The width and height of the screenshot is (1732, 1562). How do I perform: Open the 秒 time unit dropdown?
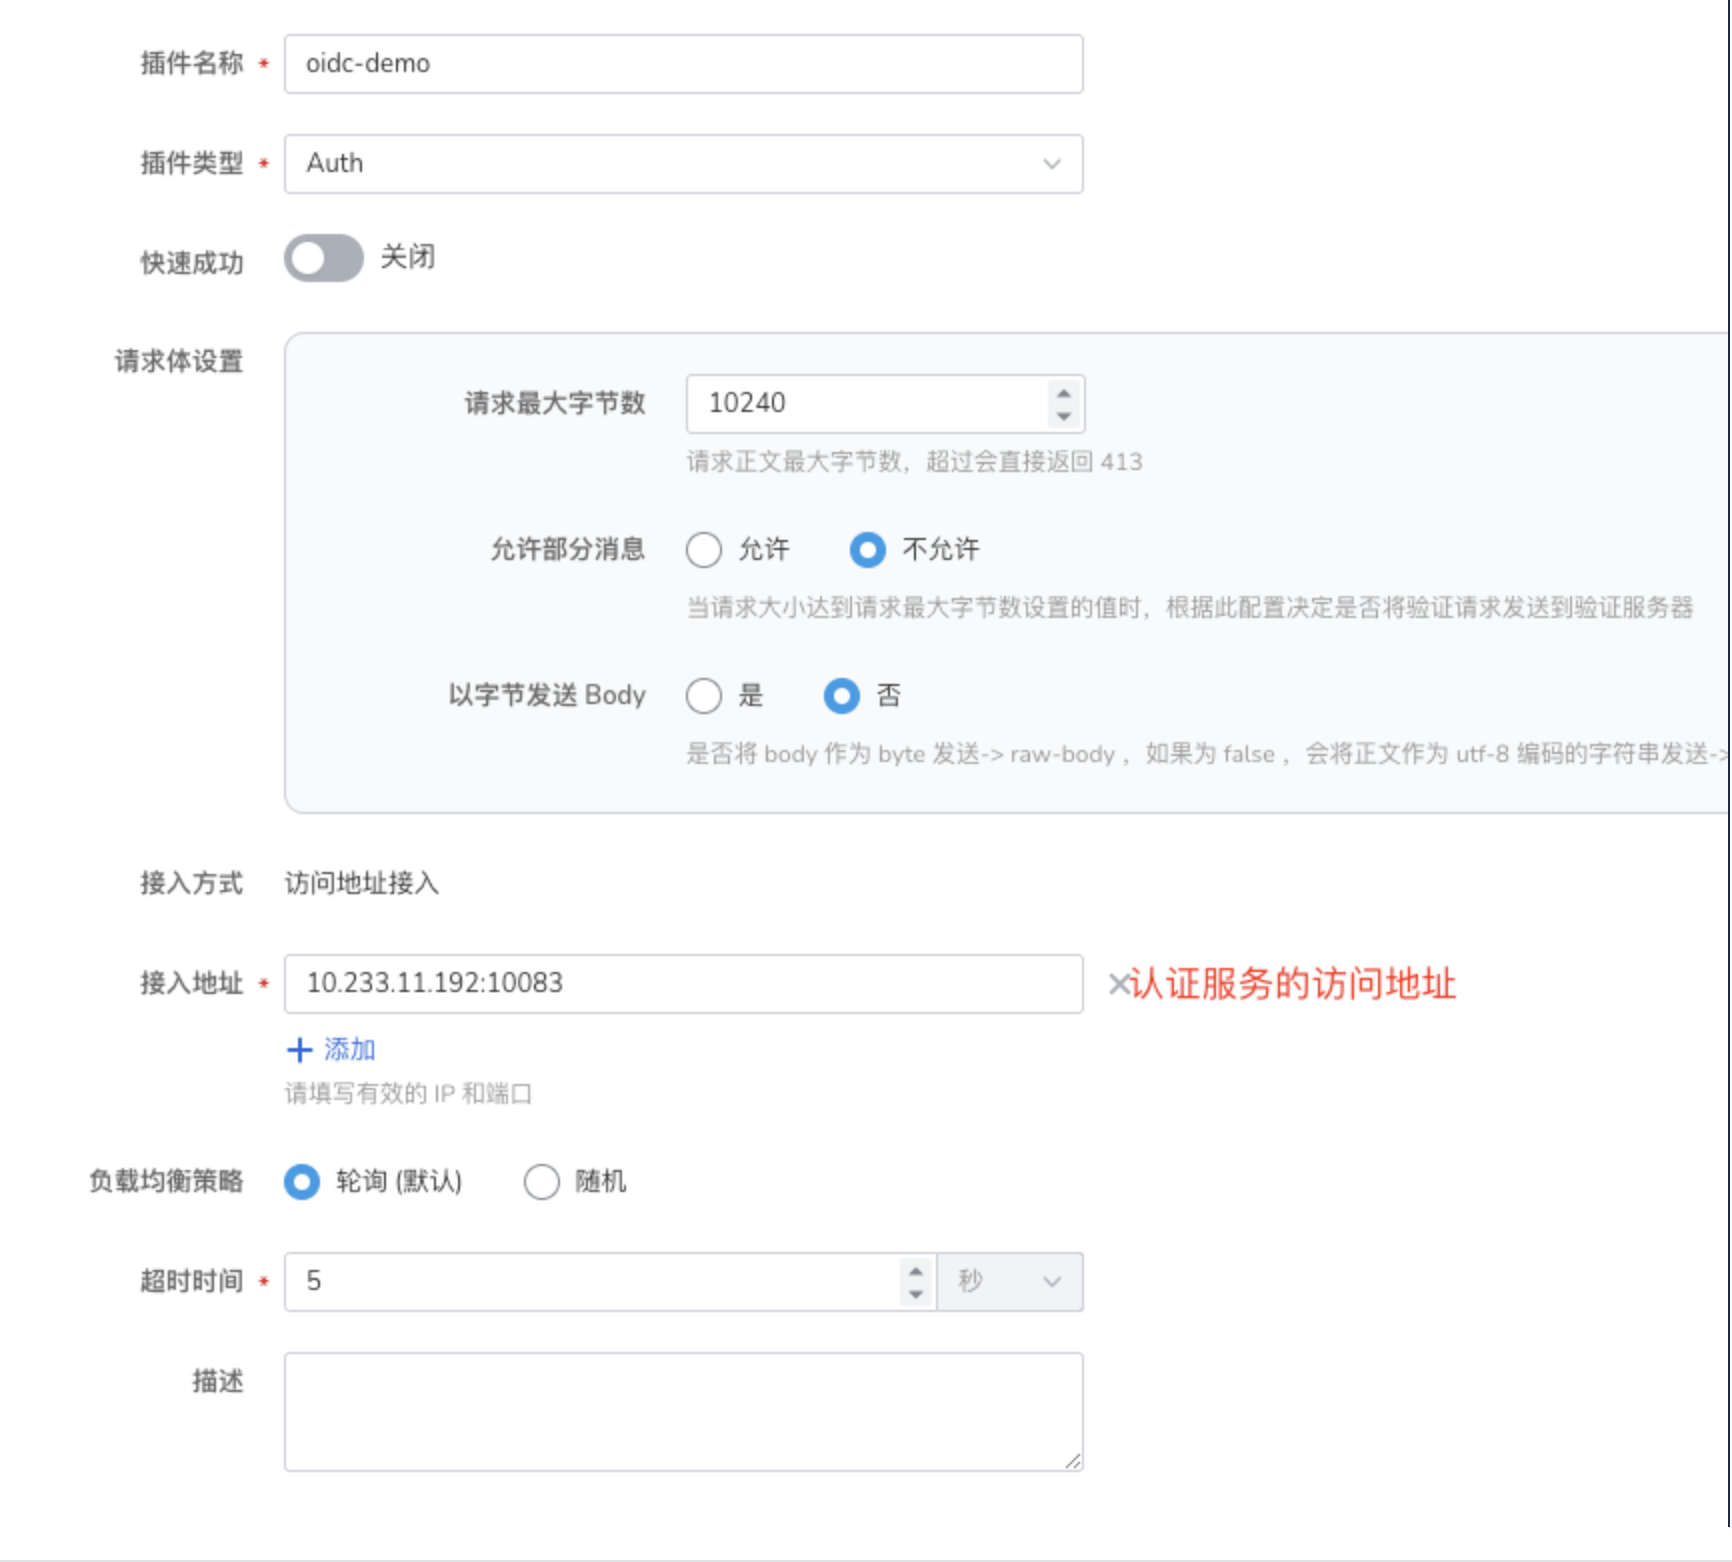1010,1282
